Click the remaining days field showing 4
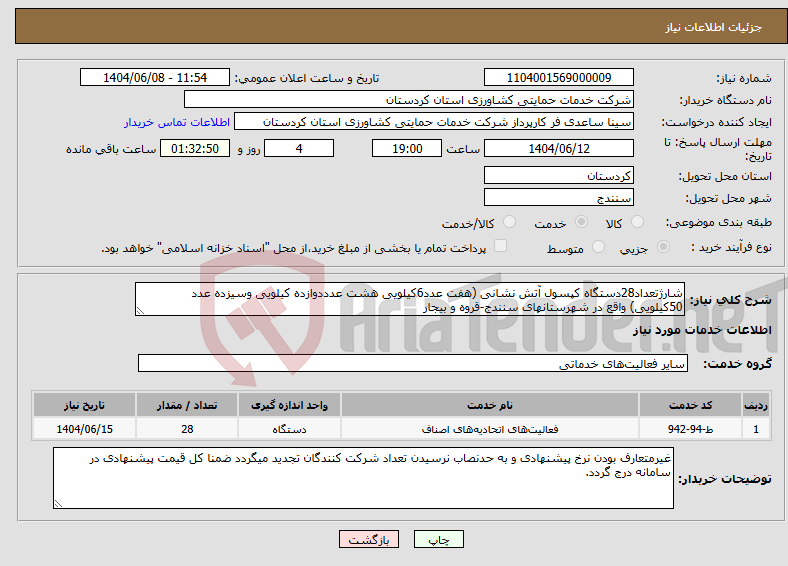The image size is (788, 566). 299,148
